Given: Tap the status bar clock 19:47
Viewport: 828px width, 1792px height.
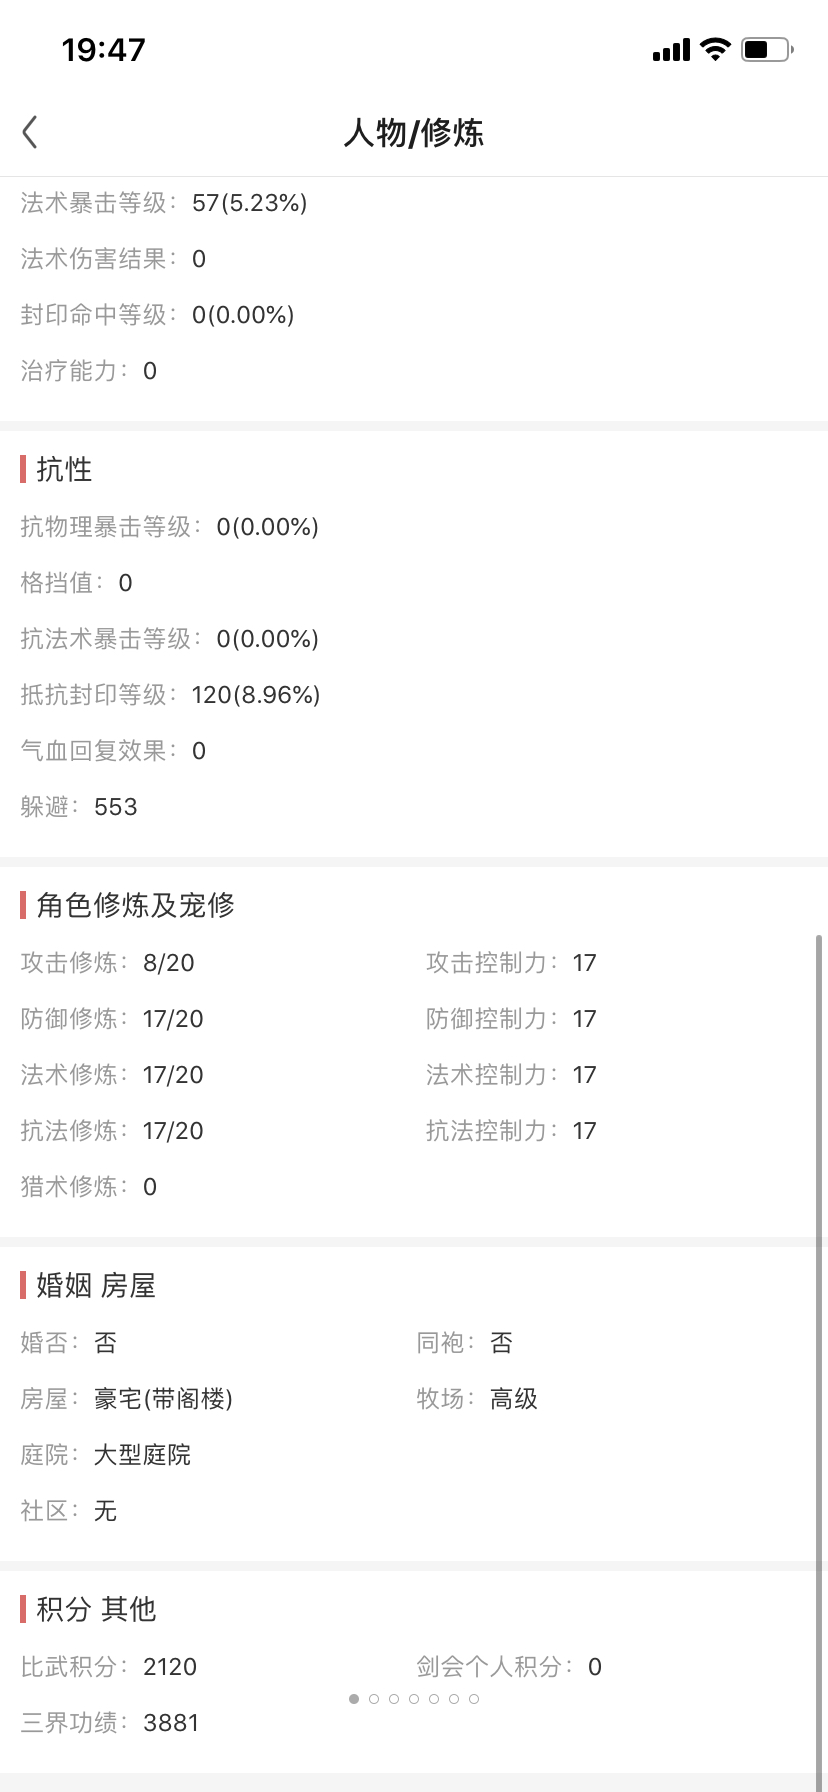Looking at the screenshot, I should pyautogui.click(x=104, y=49).
